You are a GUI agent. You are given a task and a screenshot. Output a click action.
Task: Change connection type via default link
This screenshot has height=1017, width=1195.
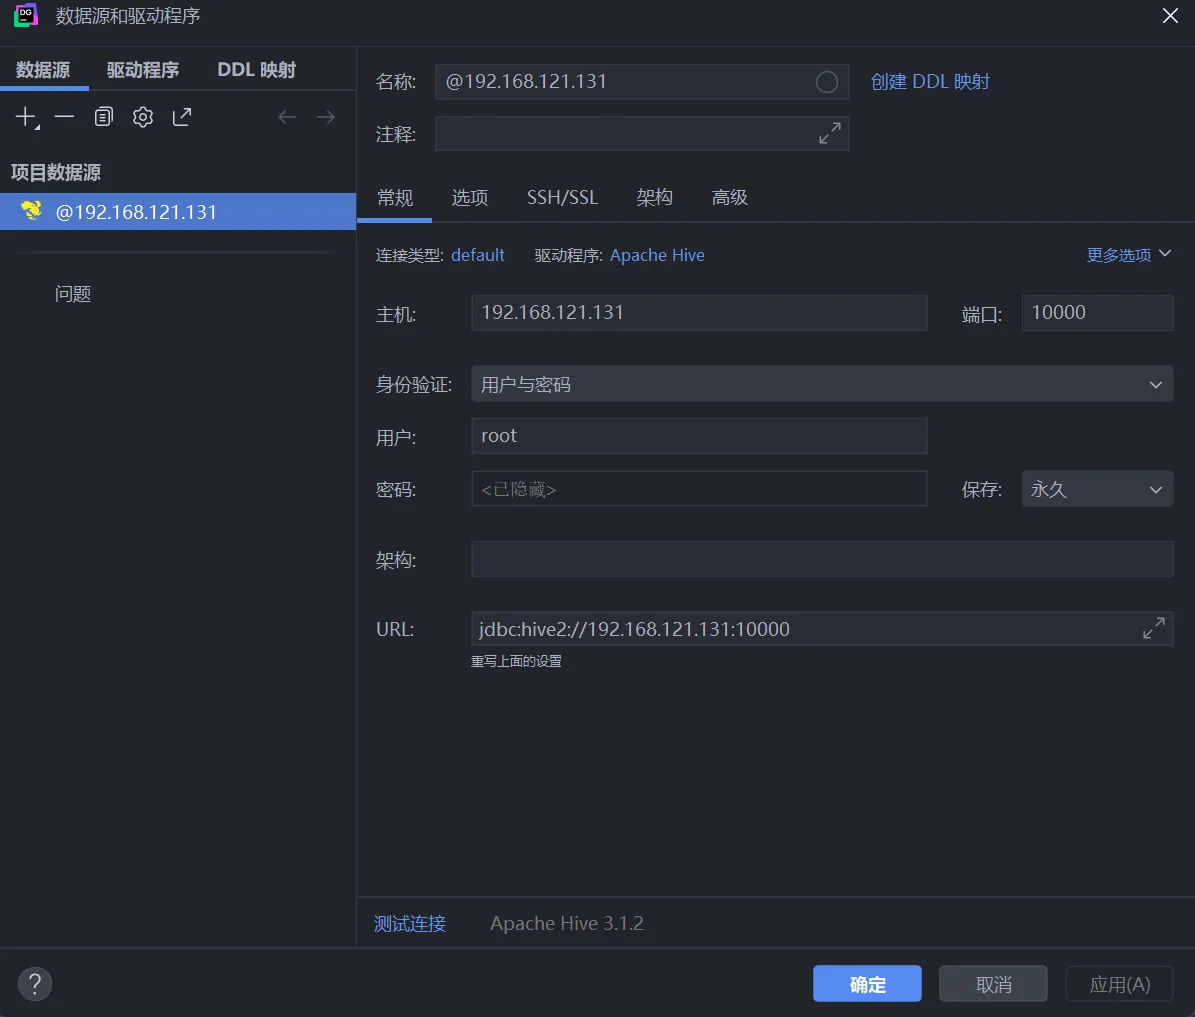pyautogui.click(x=478, y=255)
